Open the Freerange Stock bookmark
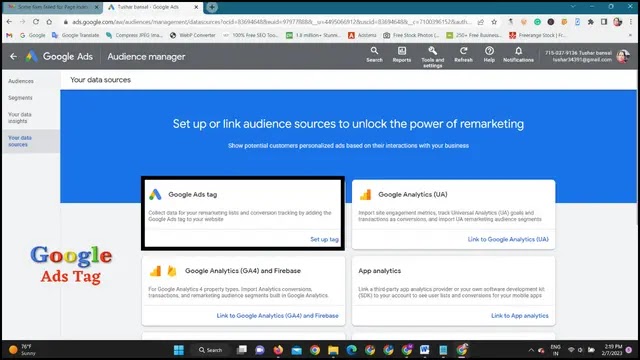Image resolution: width=640 pixels, height=360 pixels. pos(537,36)
